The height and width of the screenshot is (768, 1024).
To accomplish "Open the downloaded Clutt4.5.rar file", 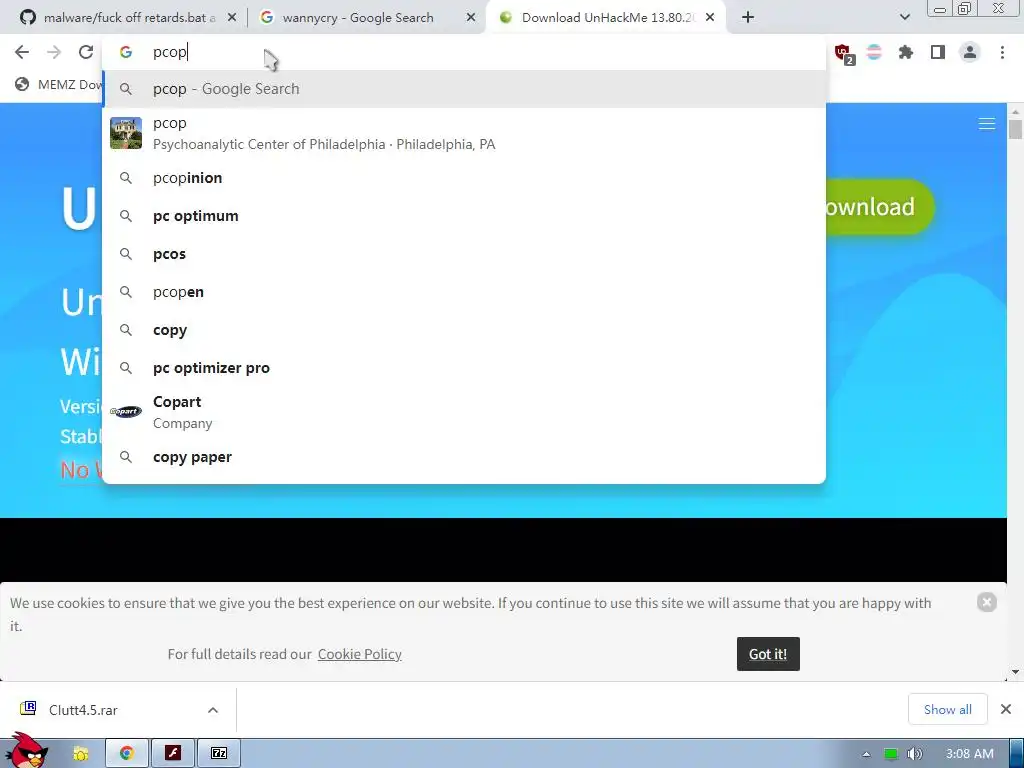I will pyautogui.click(x=83, y=710).
